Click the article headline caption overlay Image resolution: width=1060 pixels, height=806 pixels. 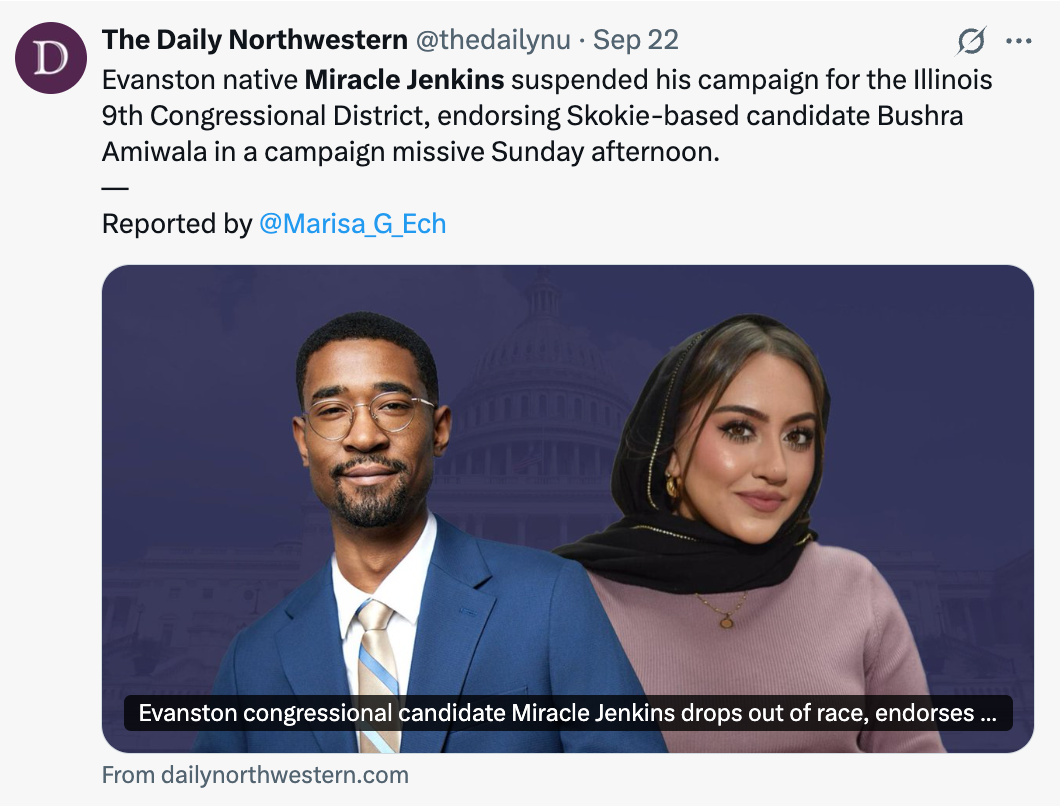click(x=567, y=714)
